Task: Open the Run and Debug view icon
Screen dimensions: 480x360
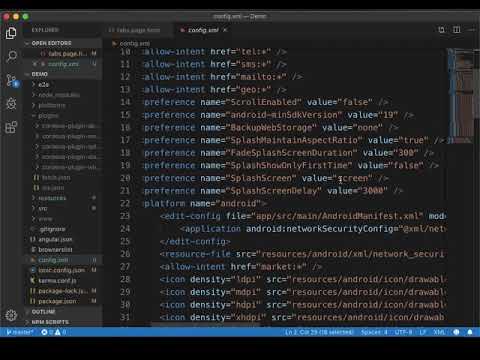Action: pos(11,104)
